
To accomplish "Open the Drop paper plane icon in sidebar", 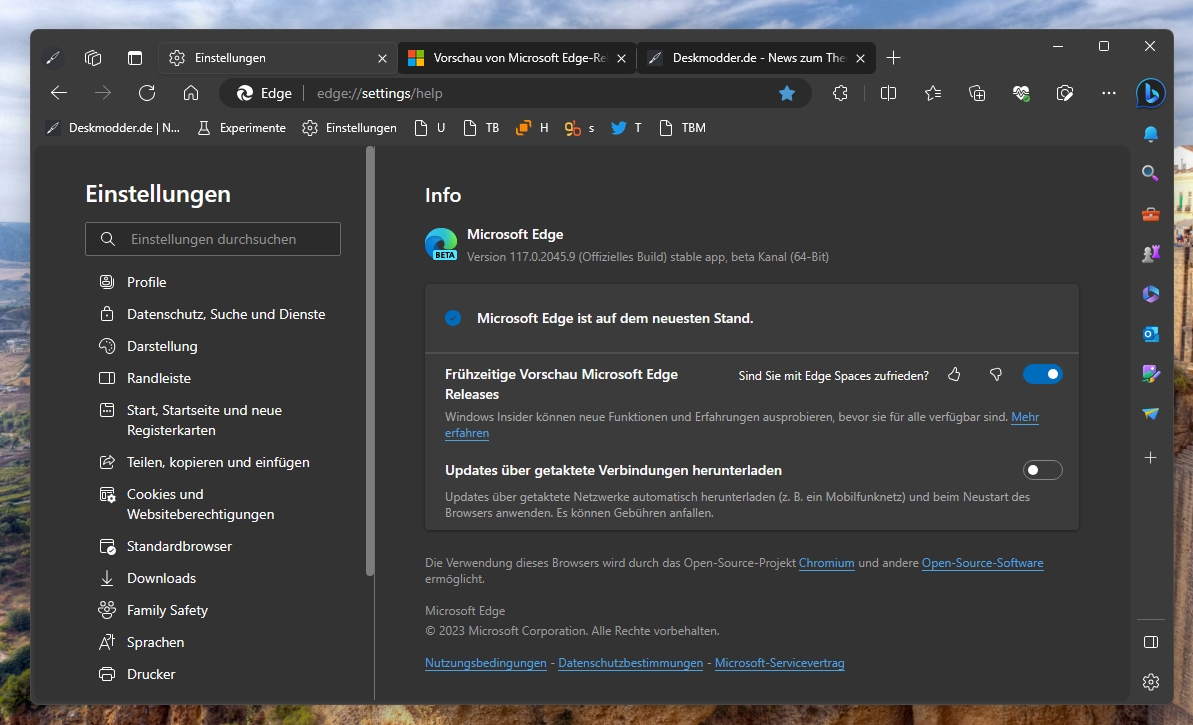I will click(1150, 414).
